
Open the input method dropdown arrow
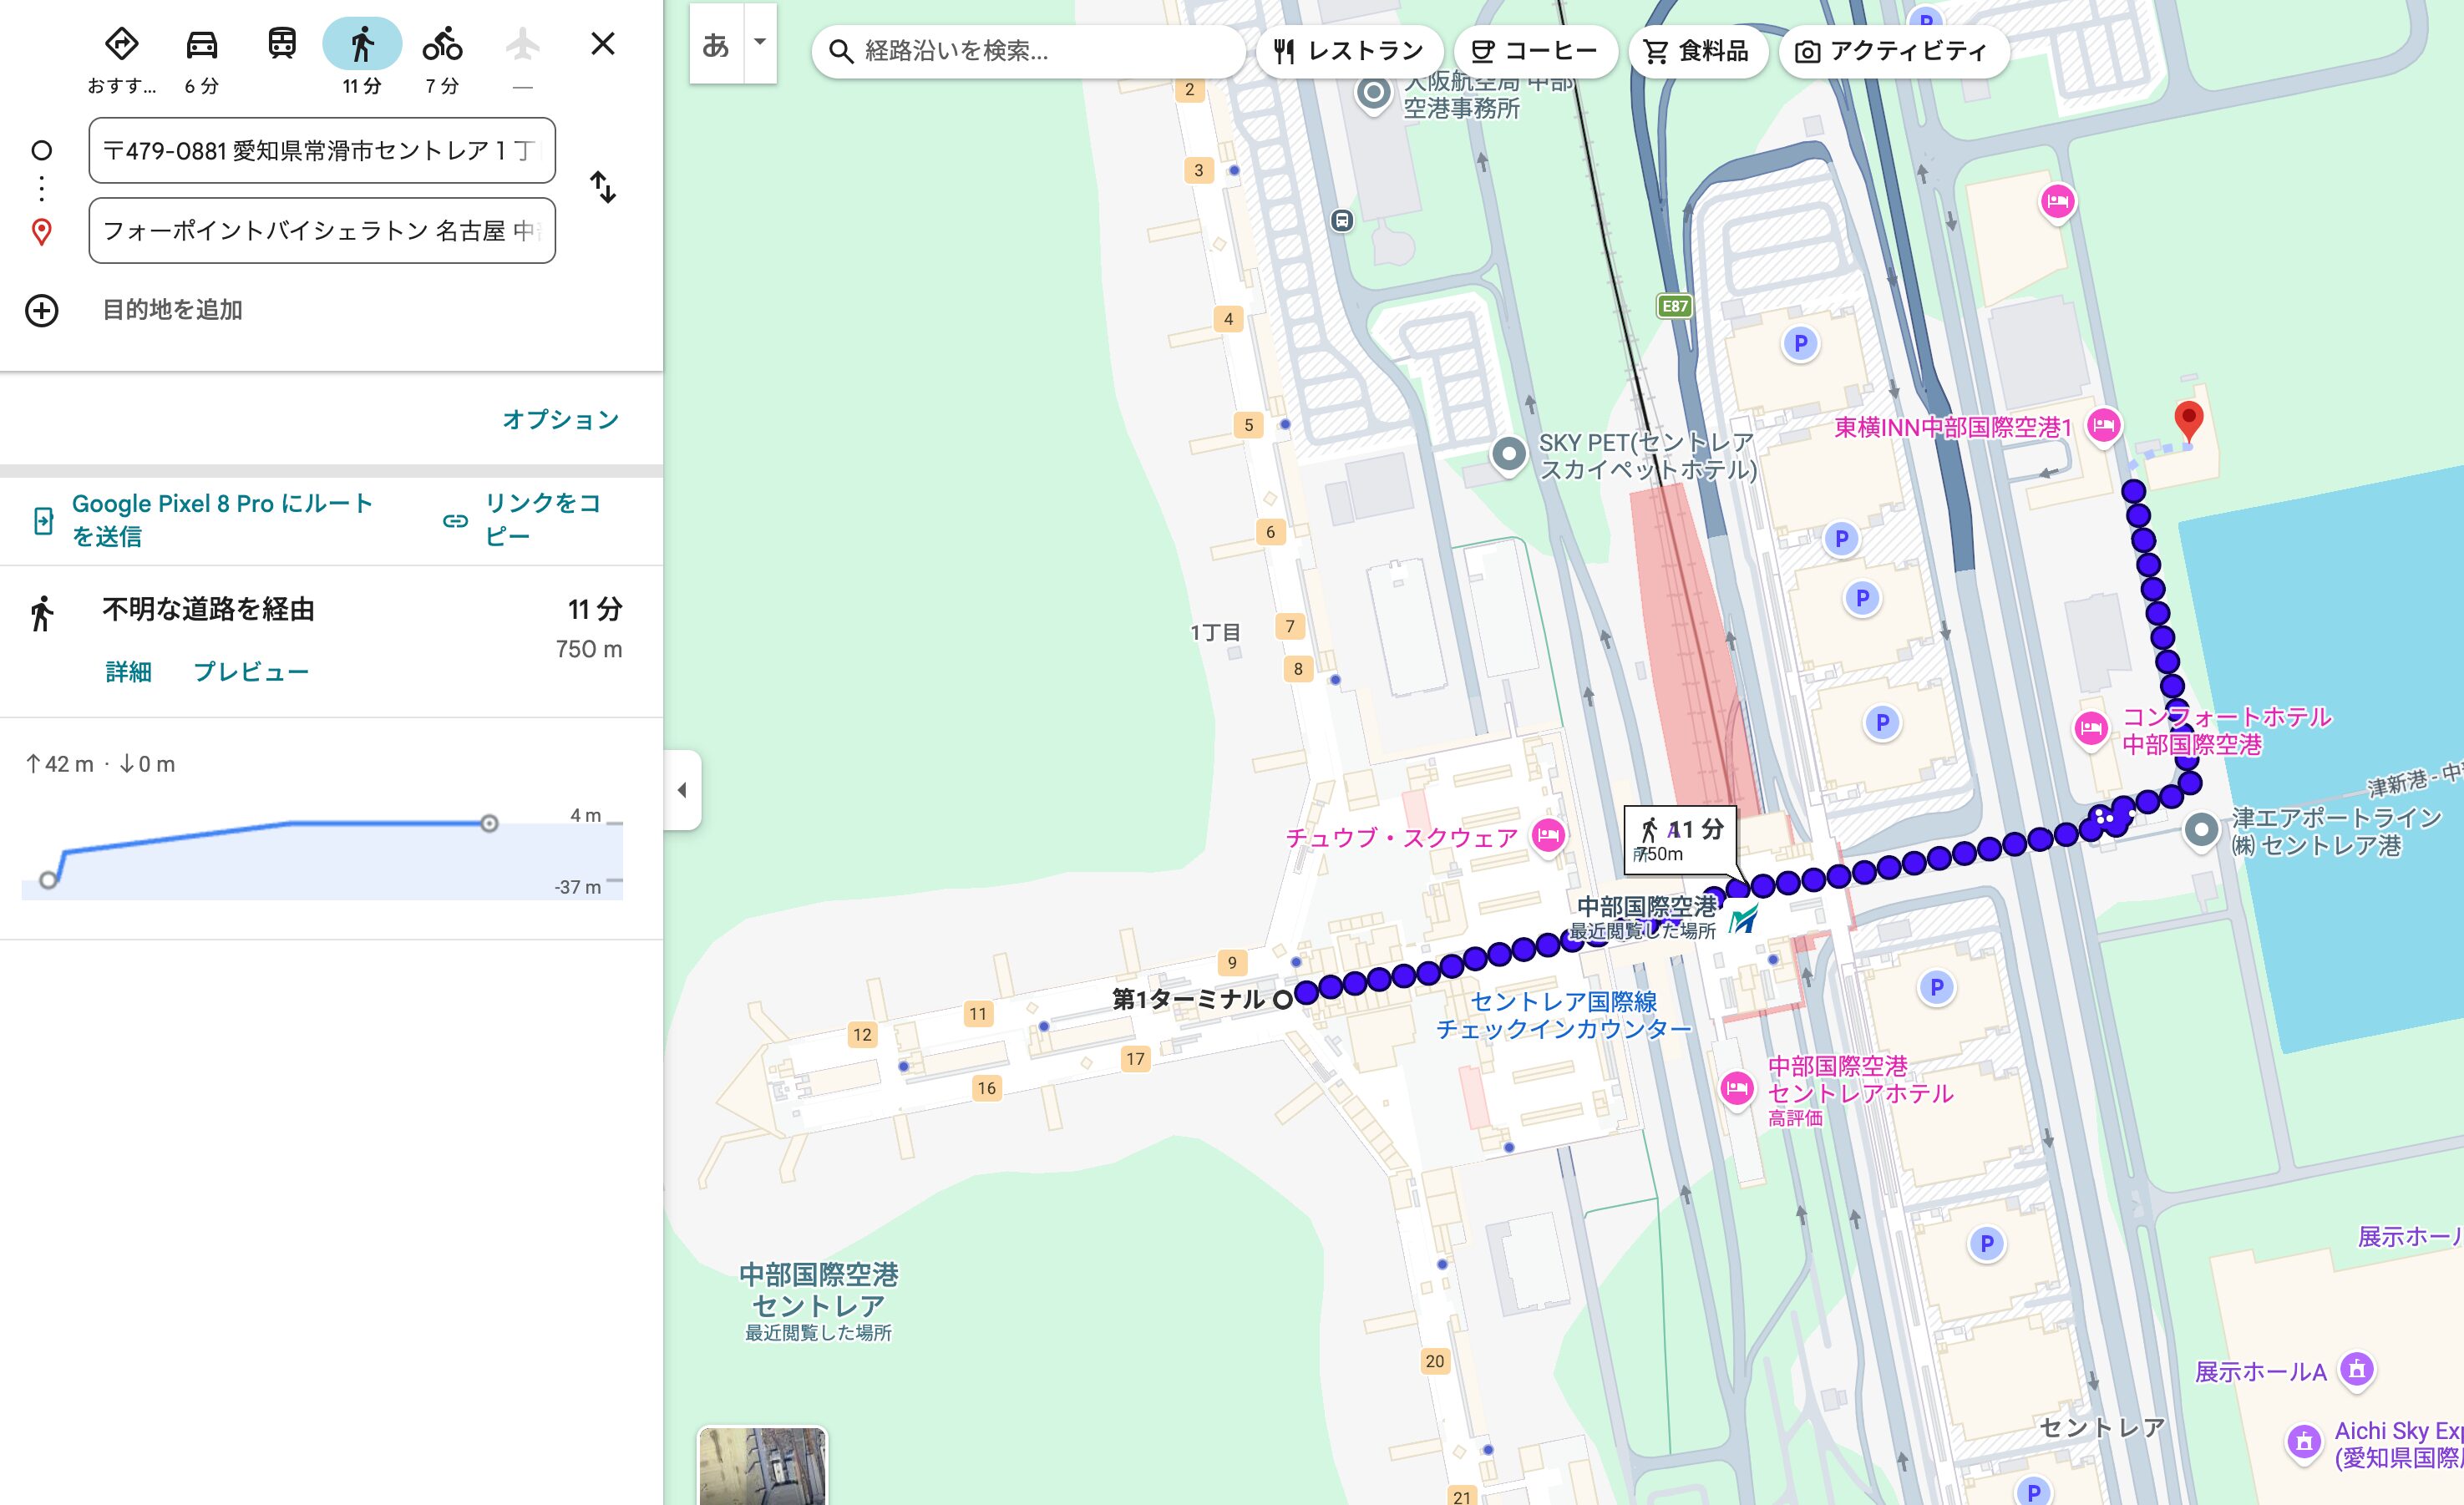pyautogui.click(x=760, y=43)
